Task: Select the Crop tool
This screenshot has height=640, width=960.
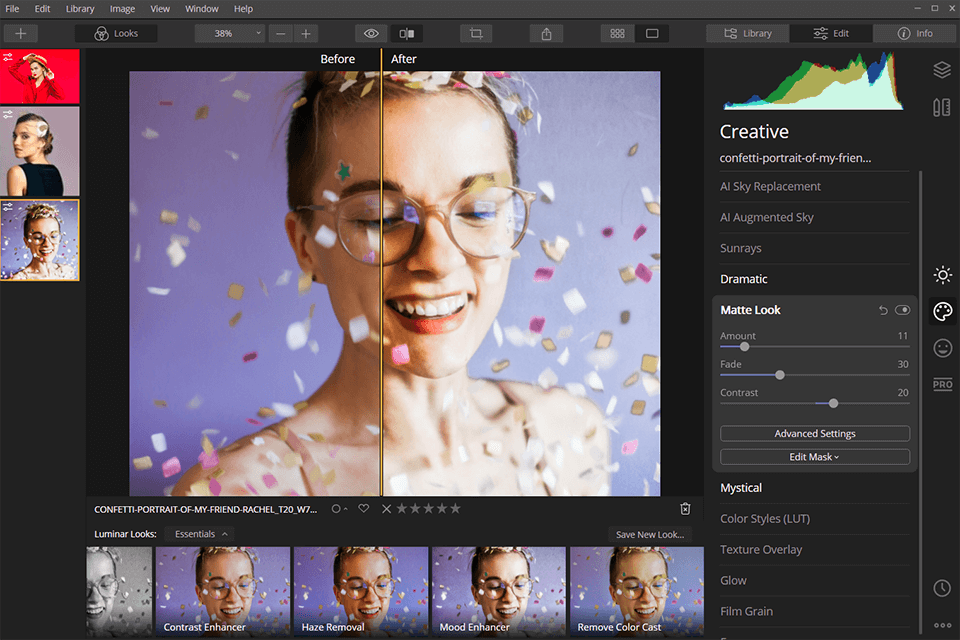Action: (x=475, y=33)
